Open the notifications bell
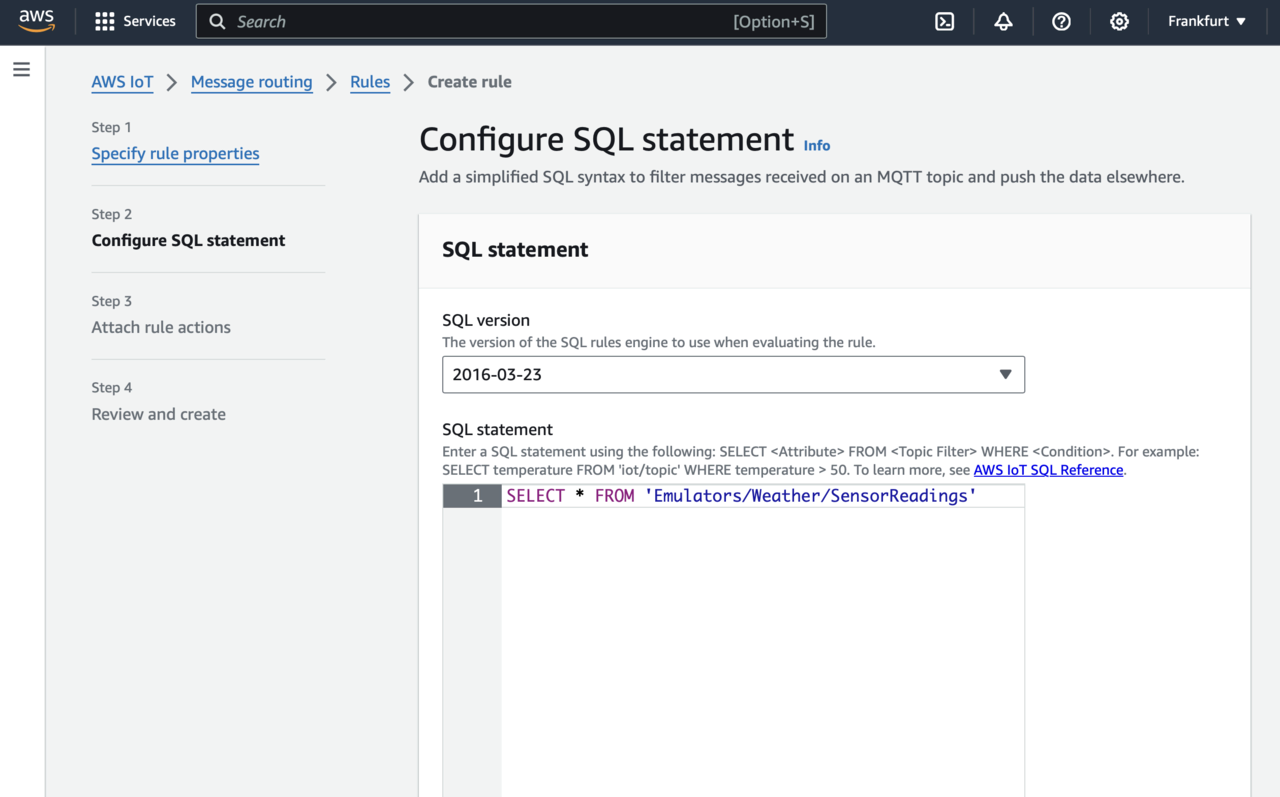Image resolution: width=1280 pixels, height=797 pixels. [1003, 21]
